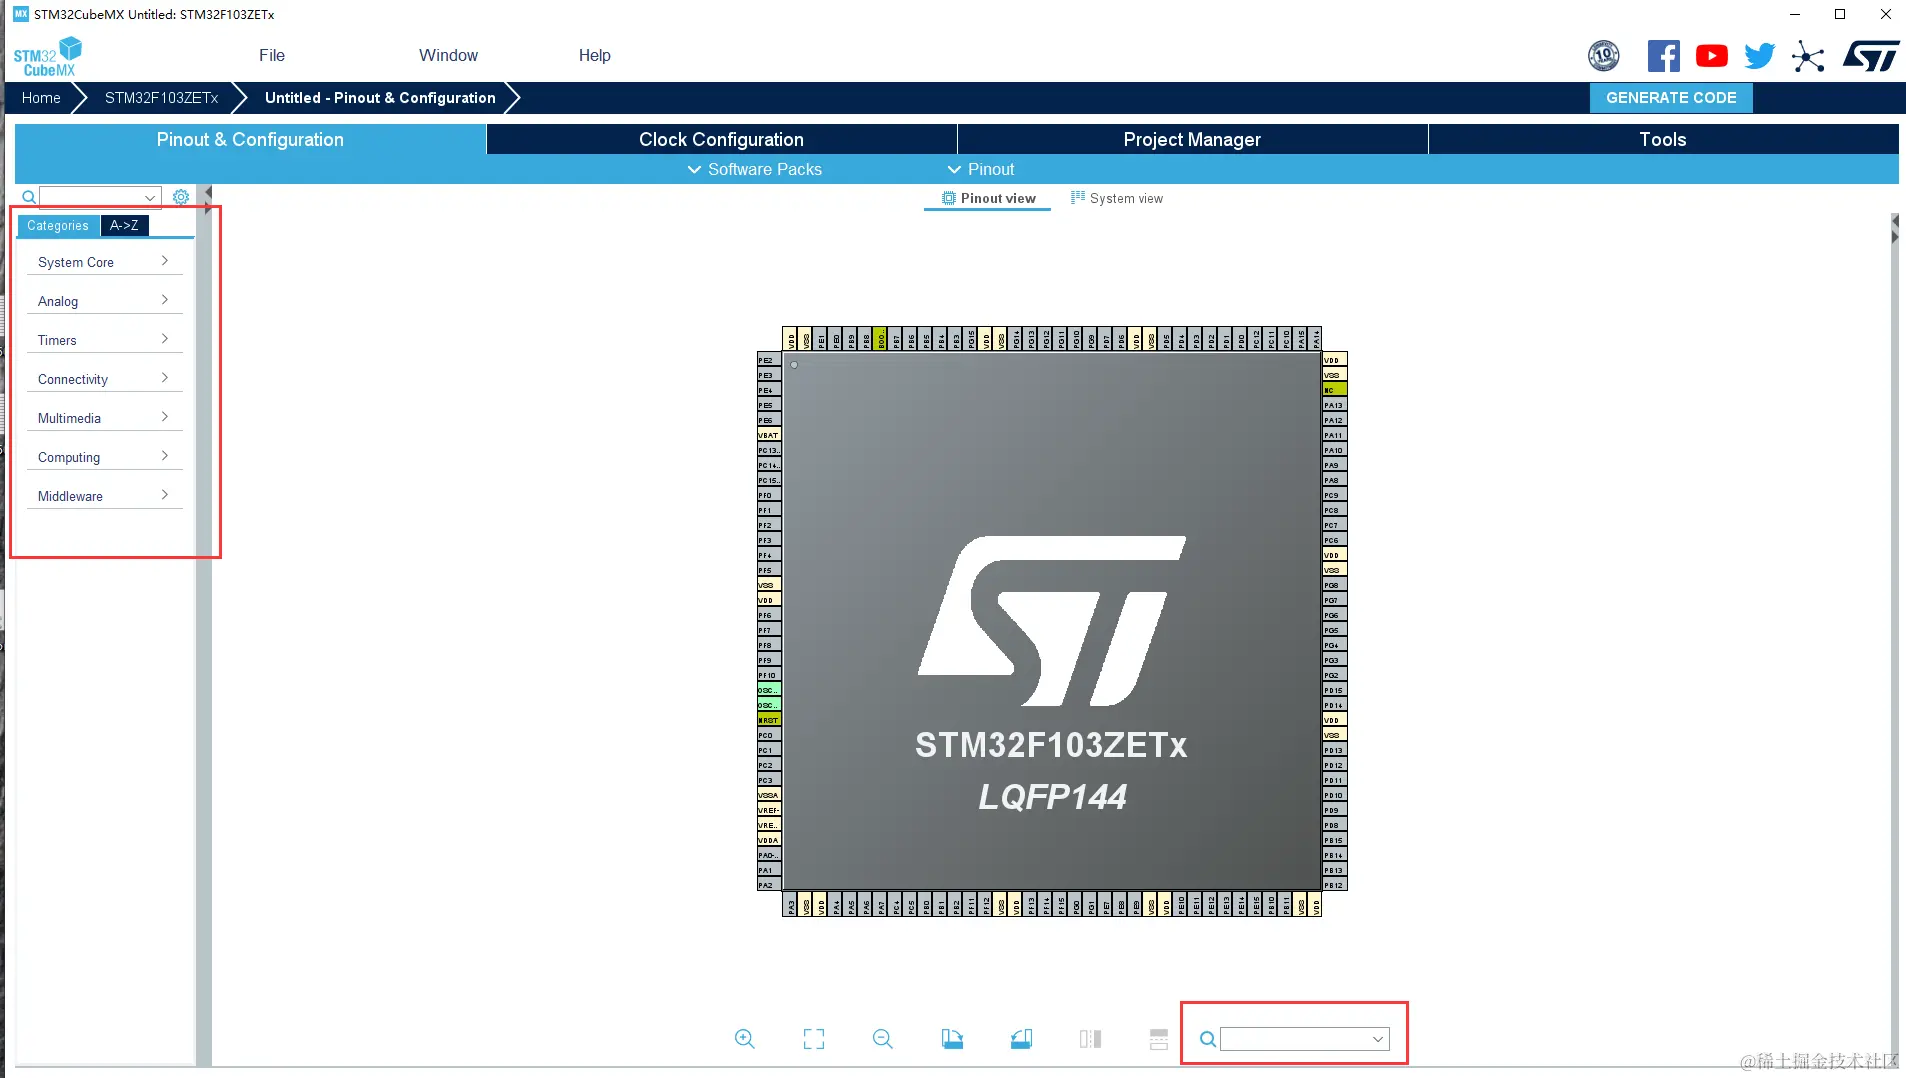Viewport: 1906px width, 1078px height.
Task: Click pin PA13 on the chip
Action: point(1335,405)
